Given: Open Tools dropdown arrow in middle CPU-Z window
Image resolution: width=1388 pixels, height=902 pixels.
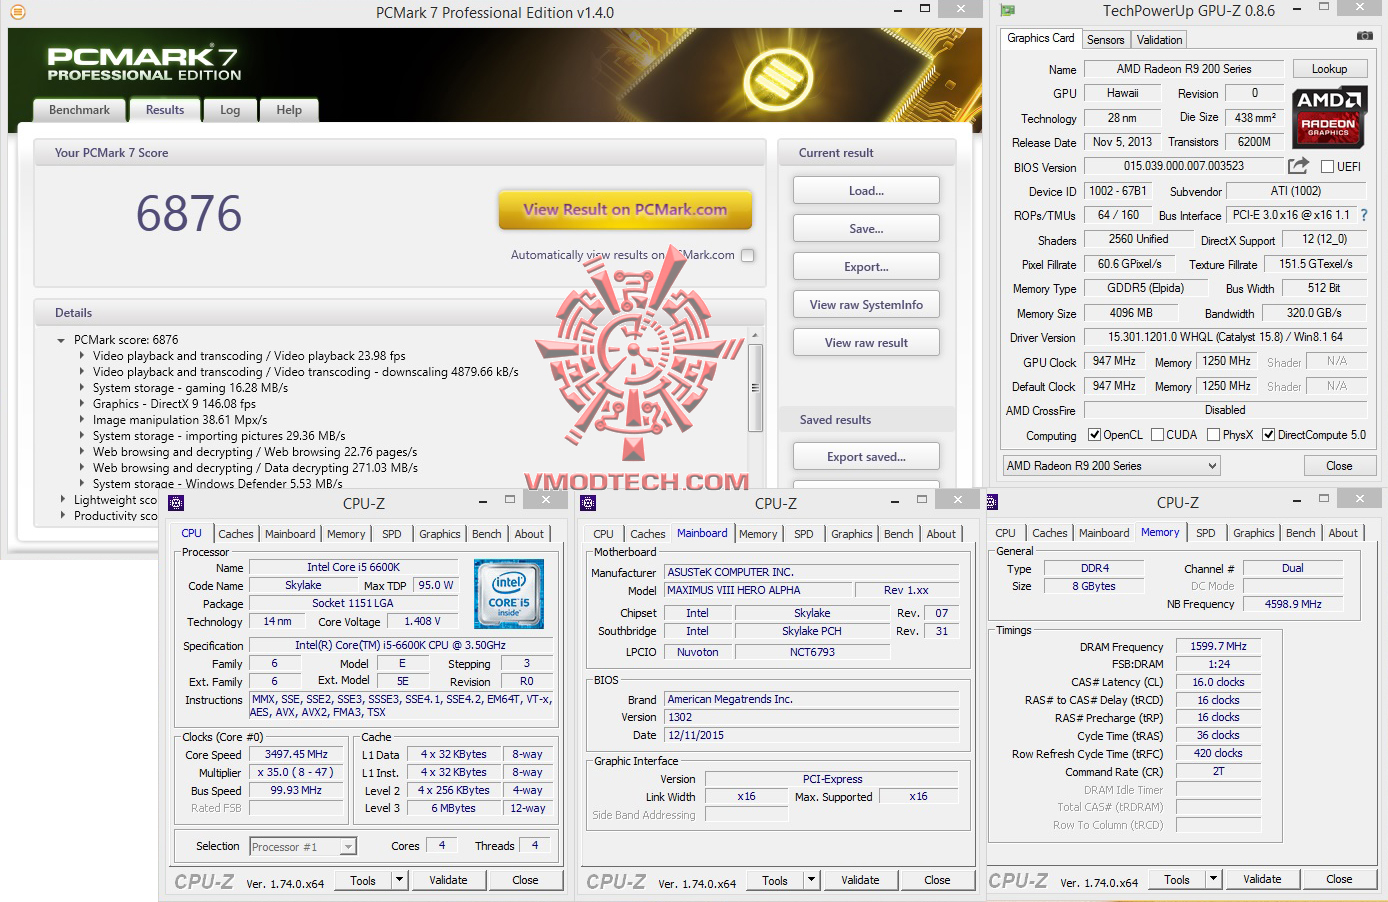Looking at the screenshot, I should [812, 880].
